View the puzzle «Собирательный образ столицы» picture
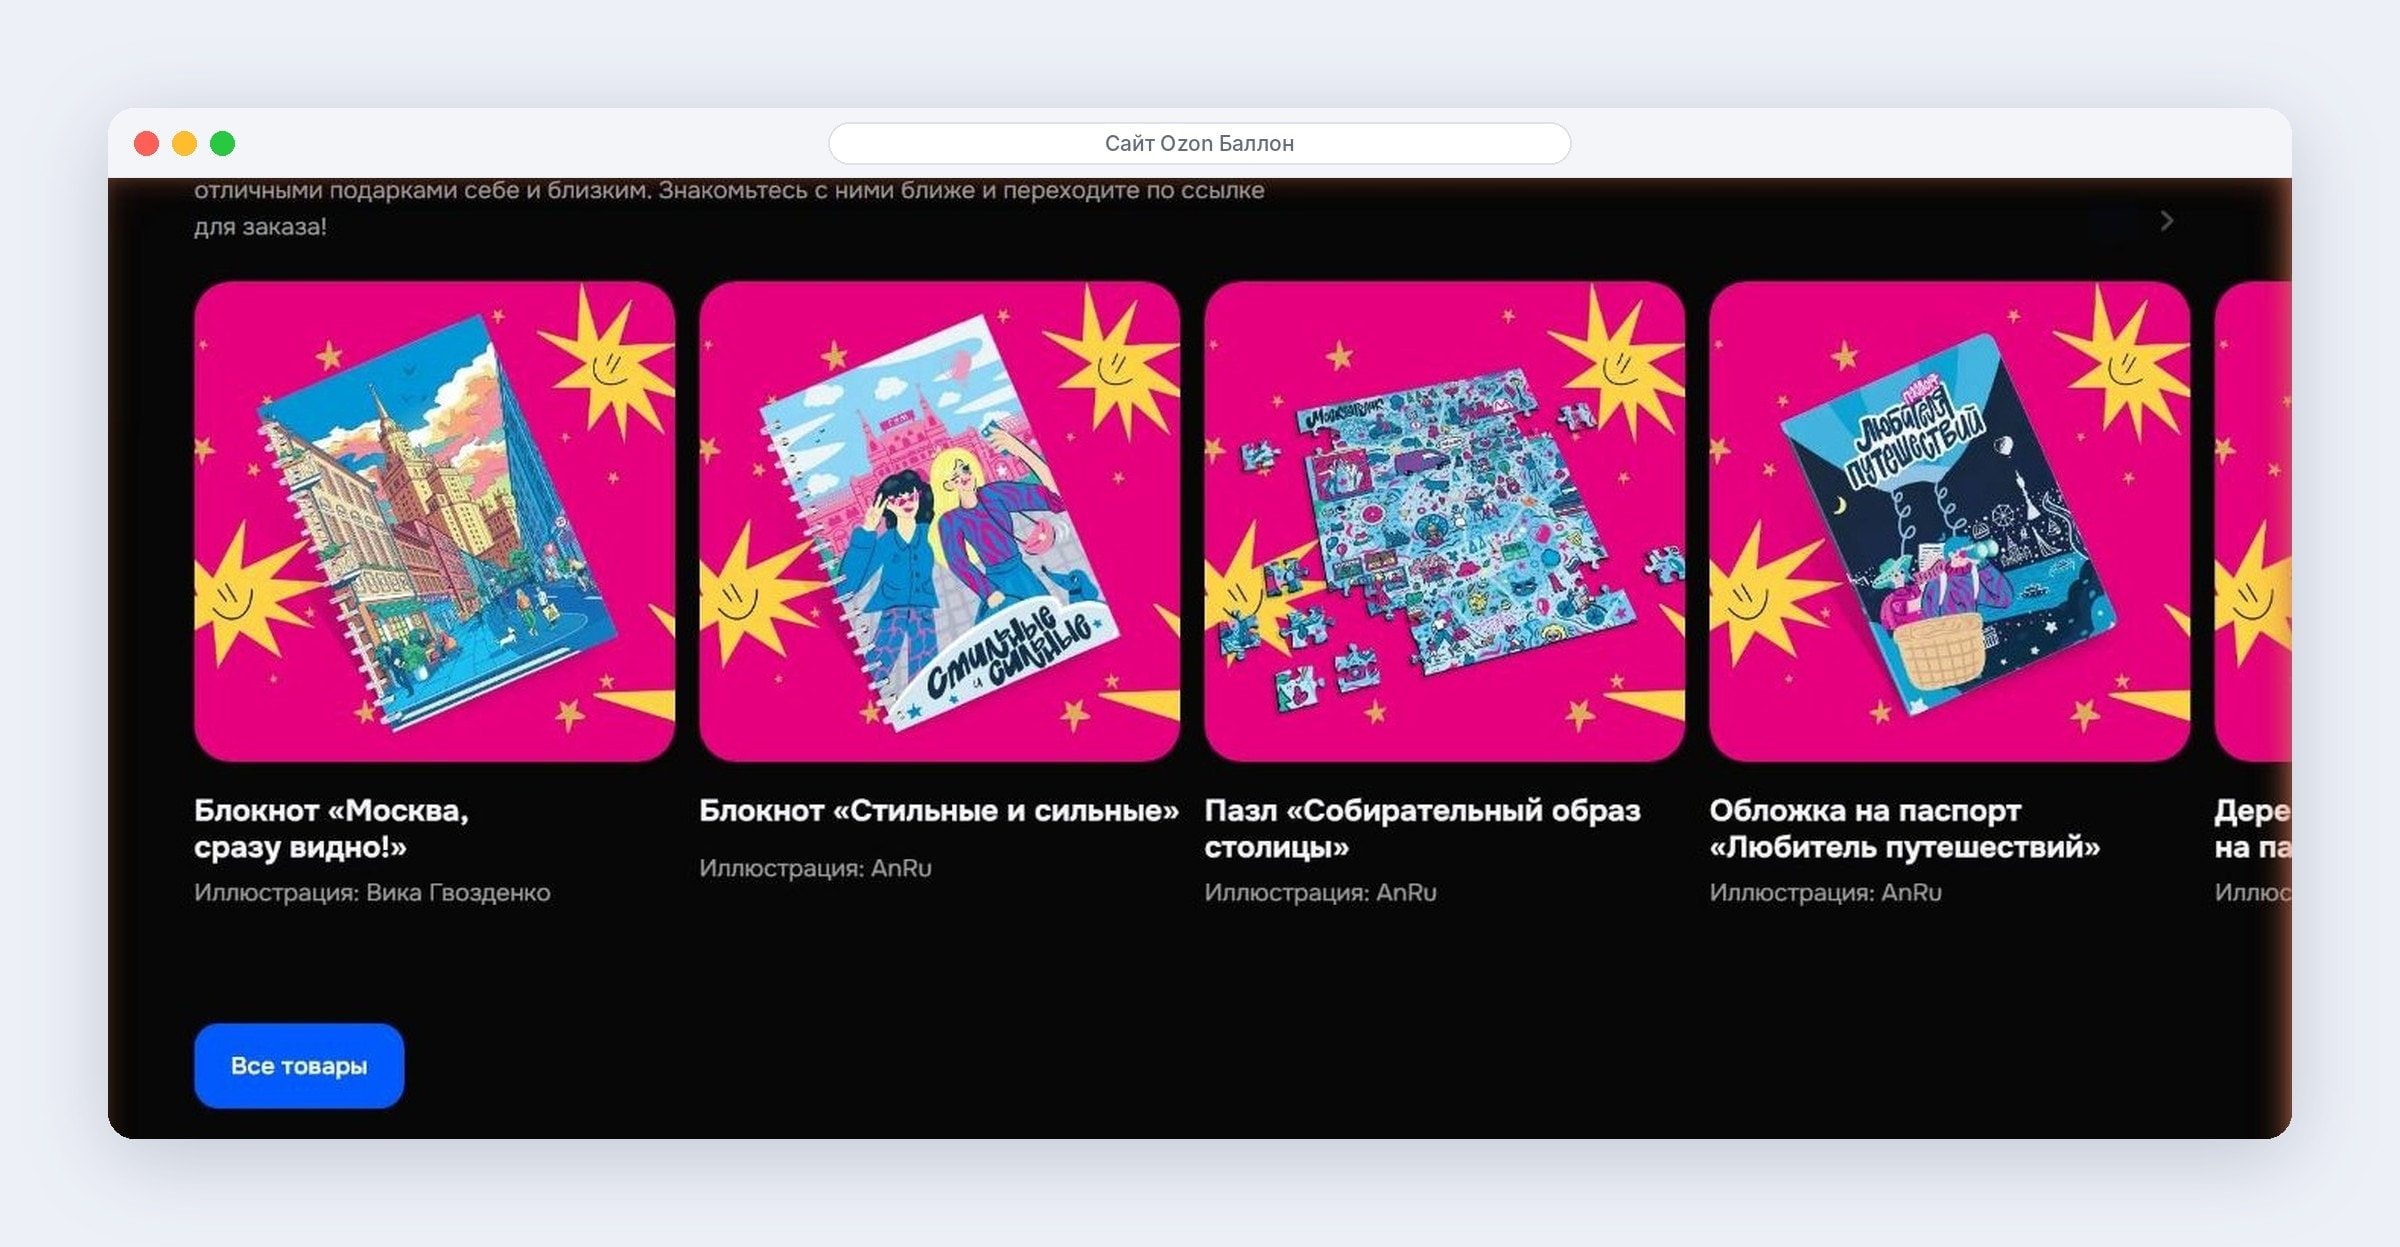Image resolution: width=2400 pixels, height=1247 pixels. pyautogui.click(x=1445, y=521)
